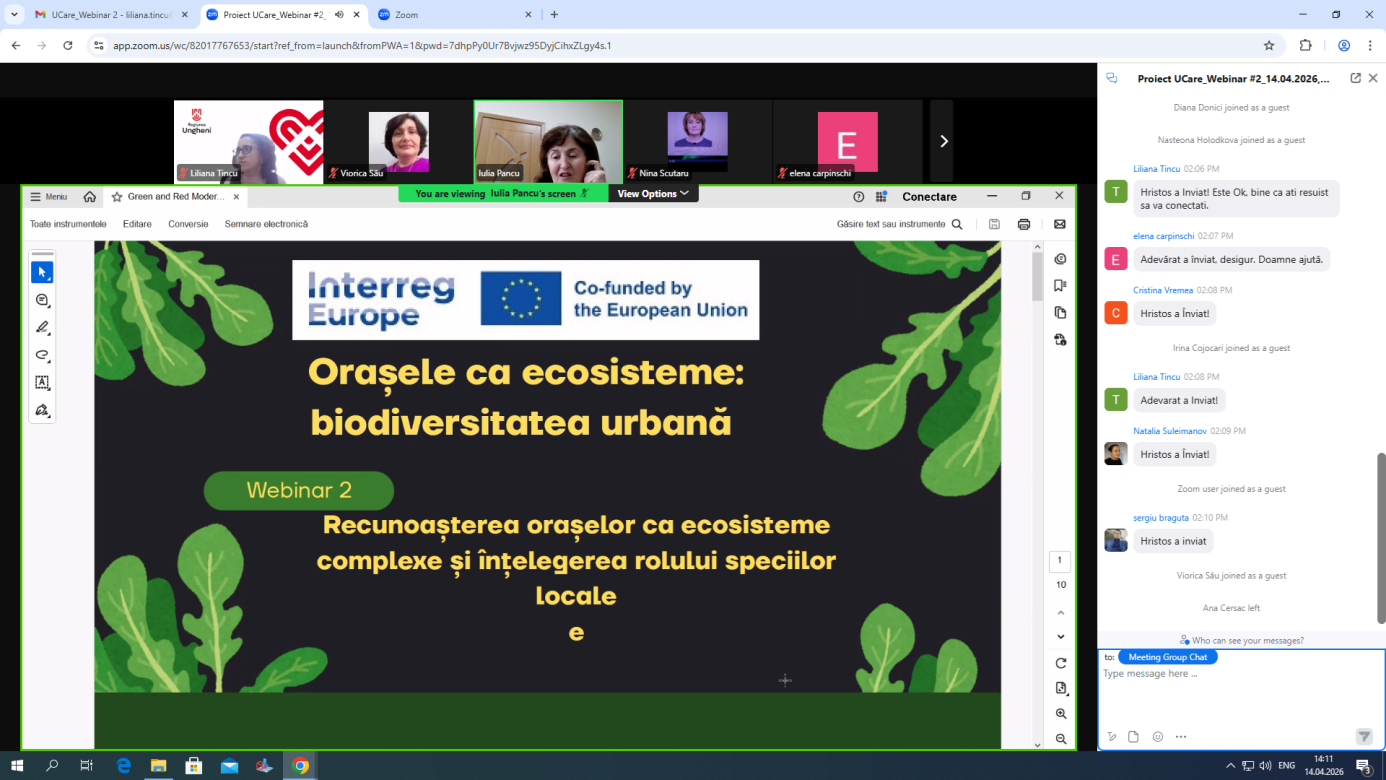Image resolution: width=1386 pixels, height=780 pixels.
Task: Open a new browser tab
Action: [554, 15]
